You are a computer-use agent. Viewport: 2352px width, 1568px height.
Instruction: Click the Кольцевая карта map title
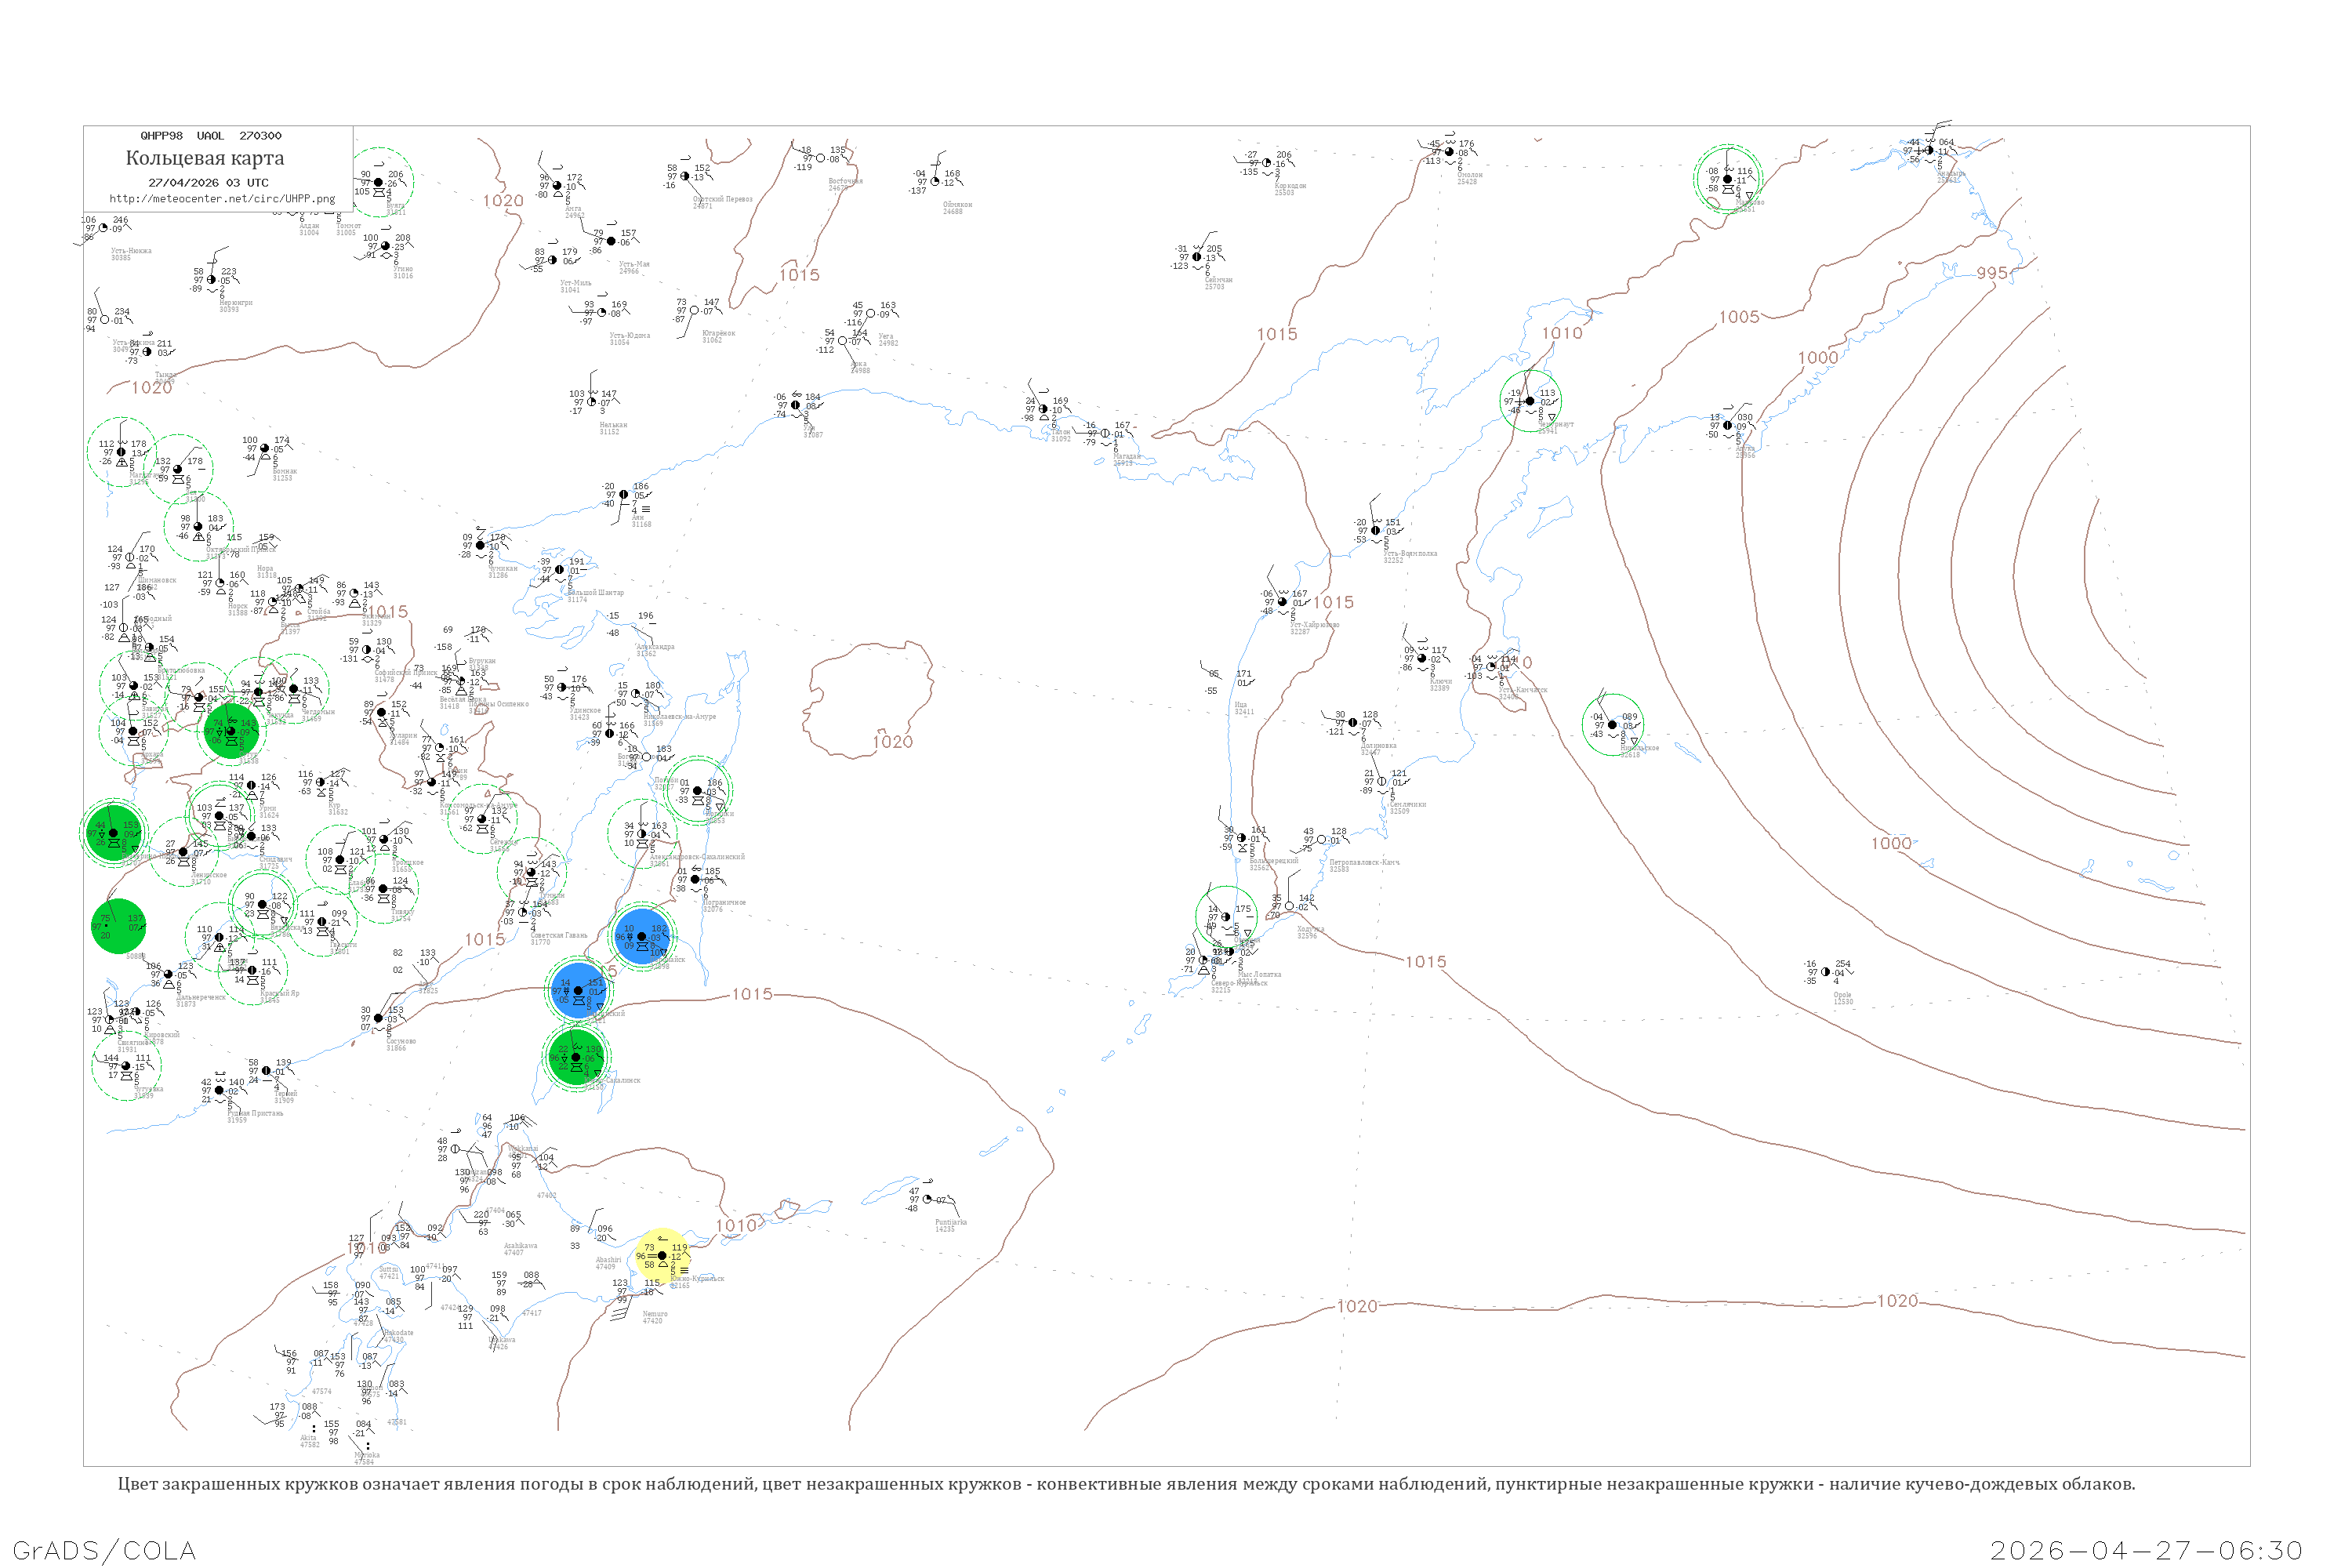click(x=205, y=158)
